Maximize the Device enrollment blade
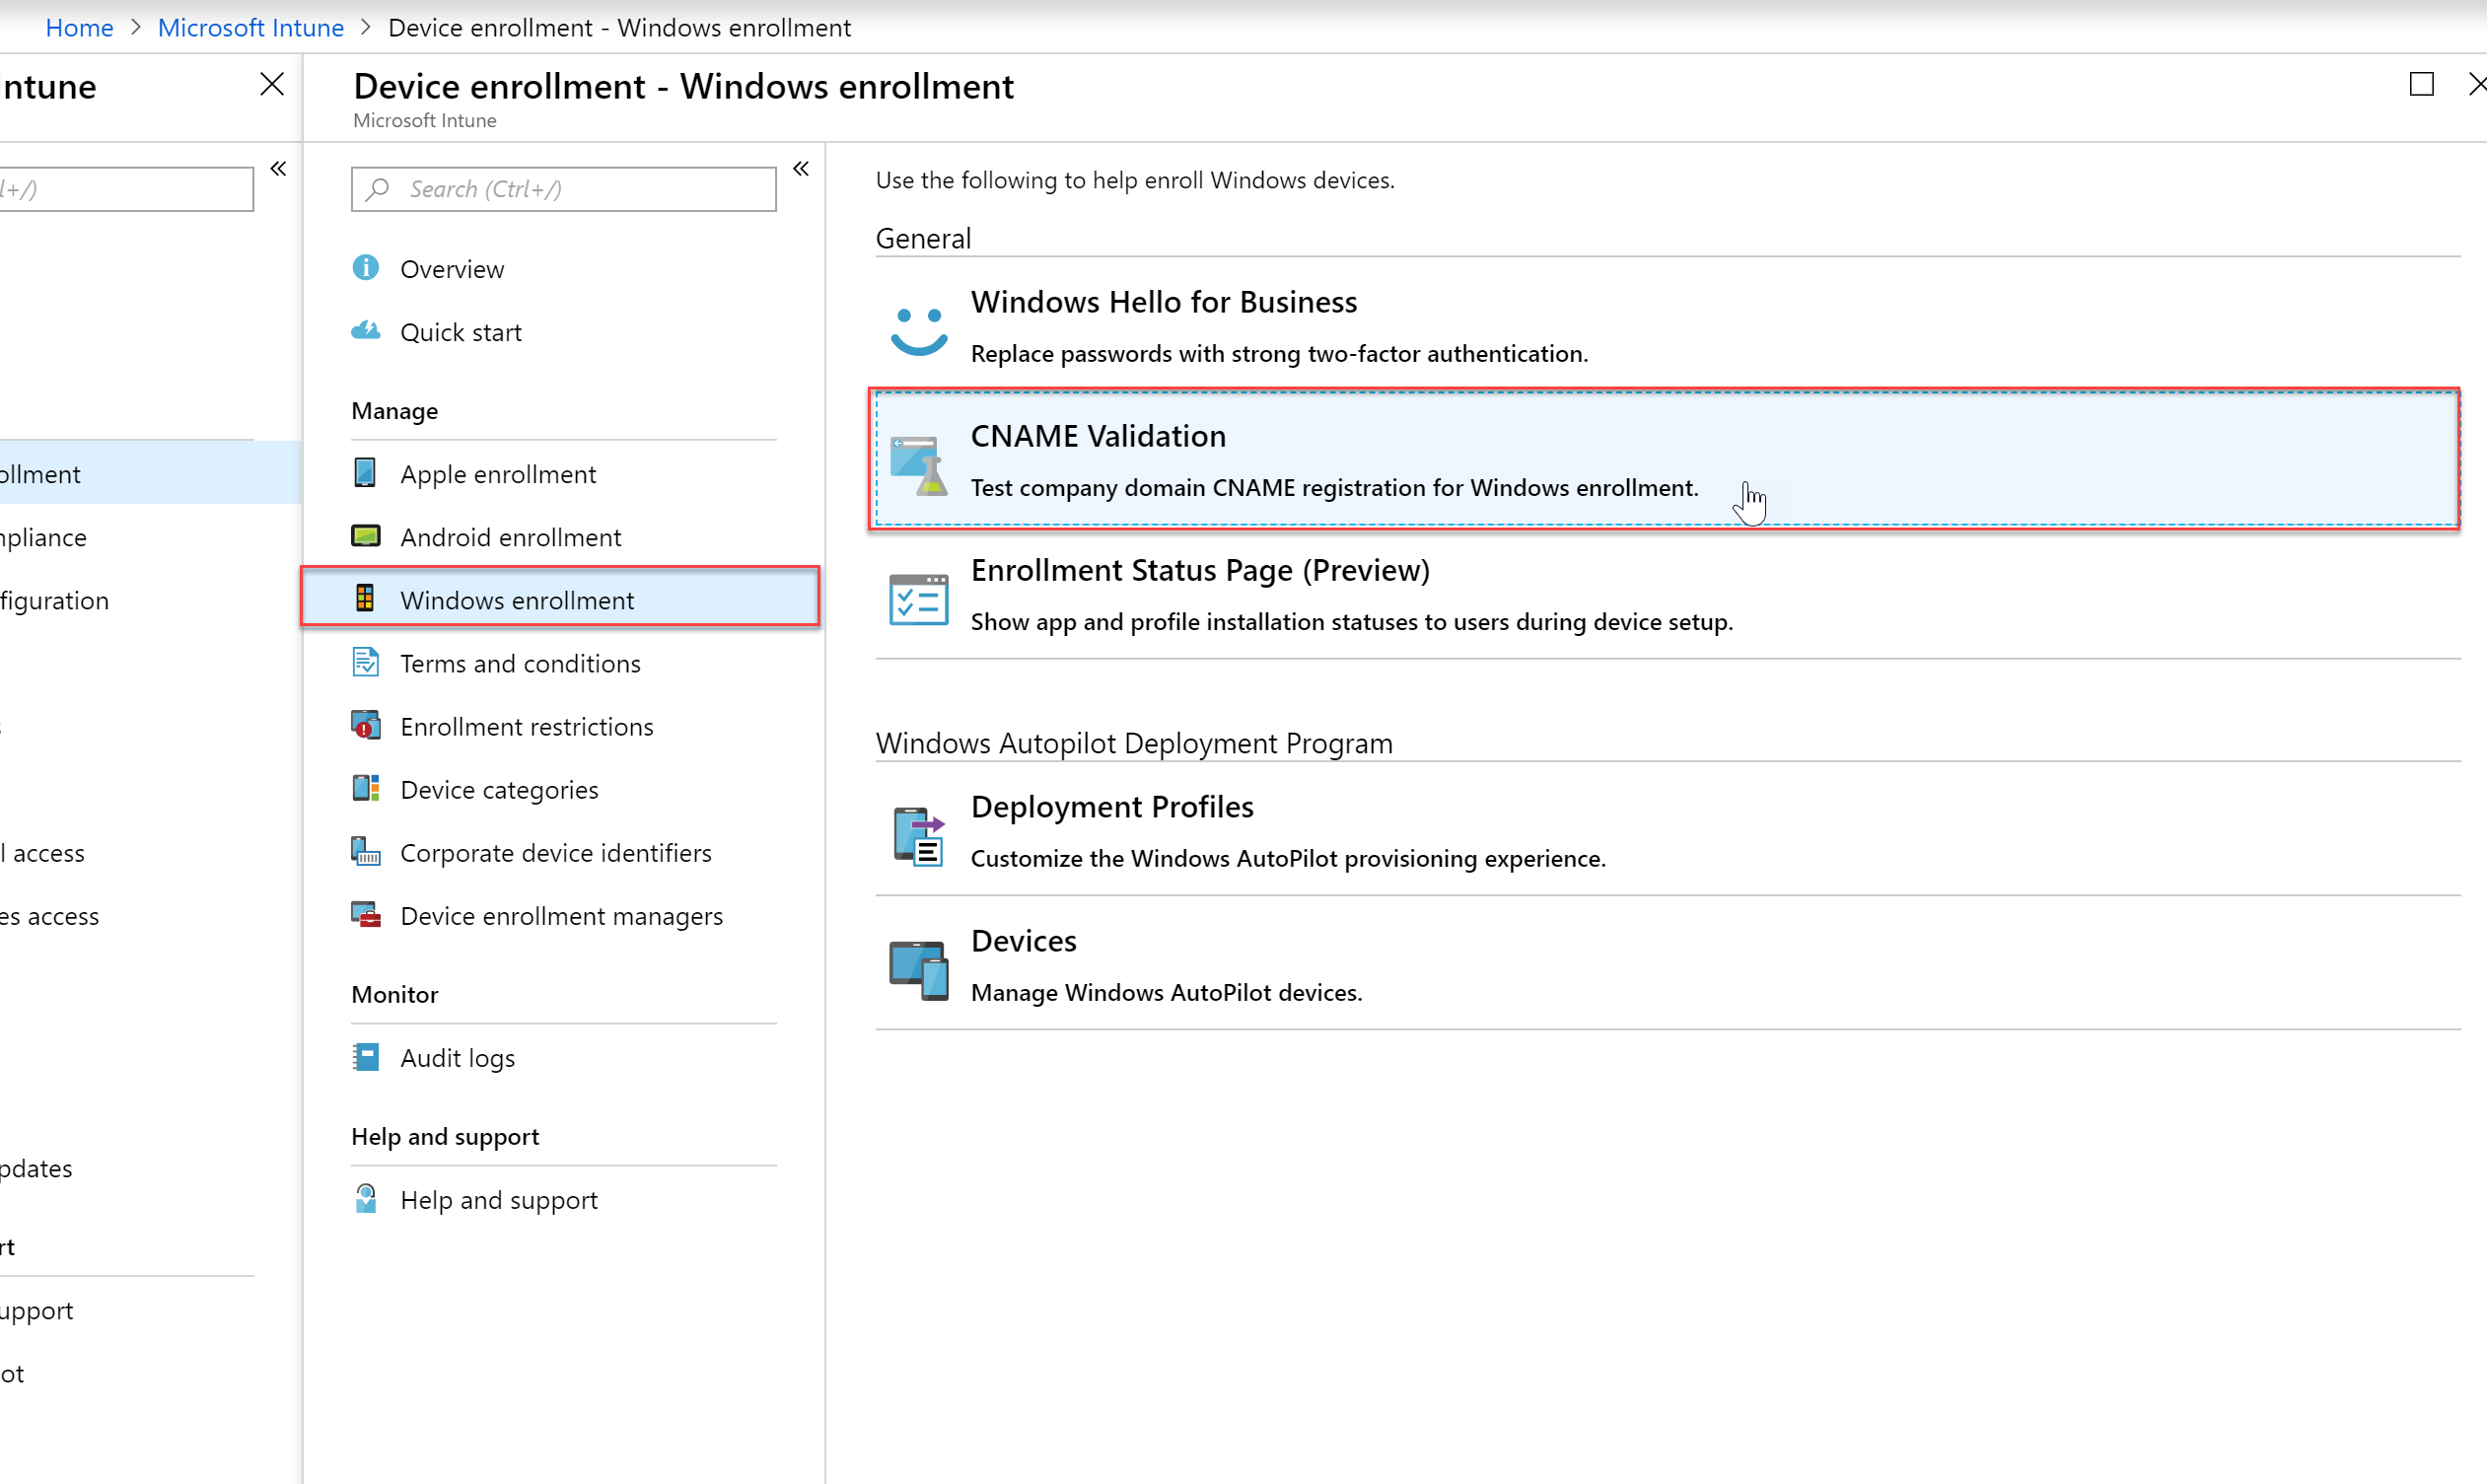Viewport: 2487px width, 1484px height. tap(2421, 84)
